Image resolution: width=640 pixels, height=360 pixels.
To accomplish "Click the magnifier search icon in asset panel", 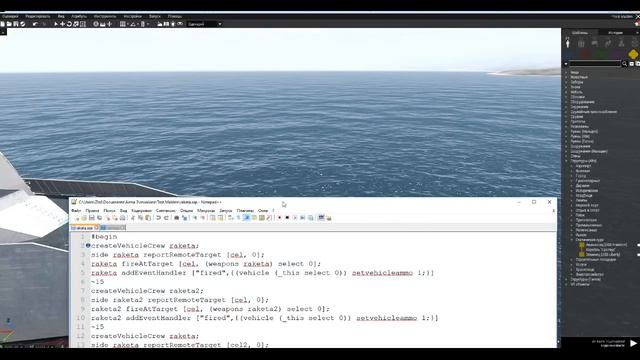I will pos(624,64).
